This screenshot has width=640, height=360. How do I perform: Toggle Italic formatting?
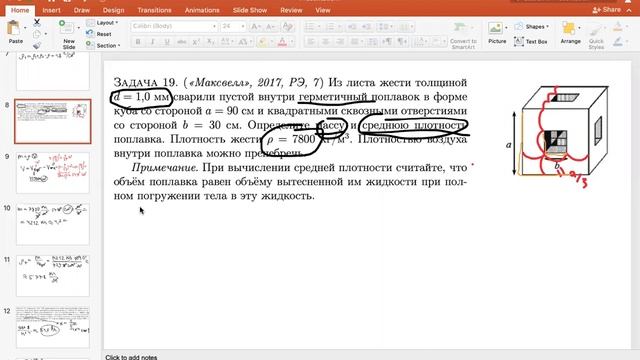tap(153, 42)
